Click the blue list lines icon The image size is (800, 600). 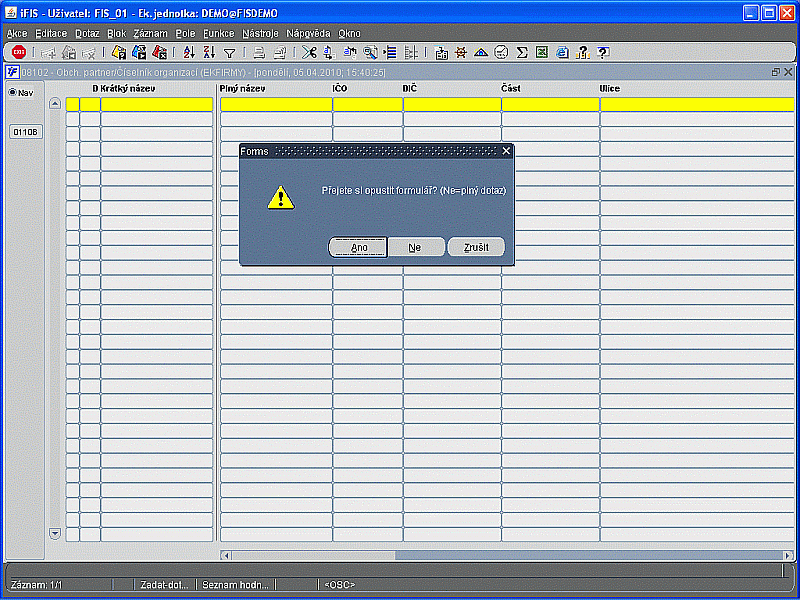(390, 52)
